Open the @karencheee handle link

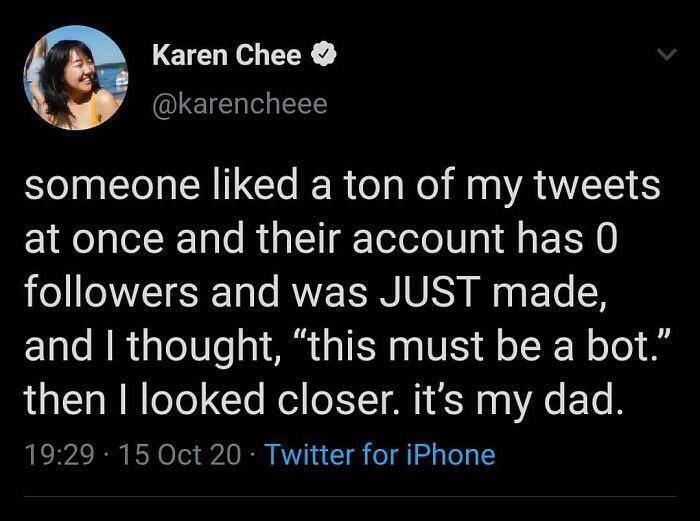click(239, 103)
